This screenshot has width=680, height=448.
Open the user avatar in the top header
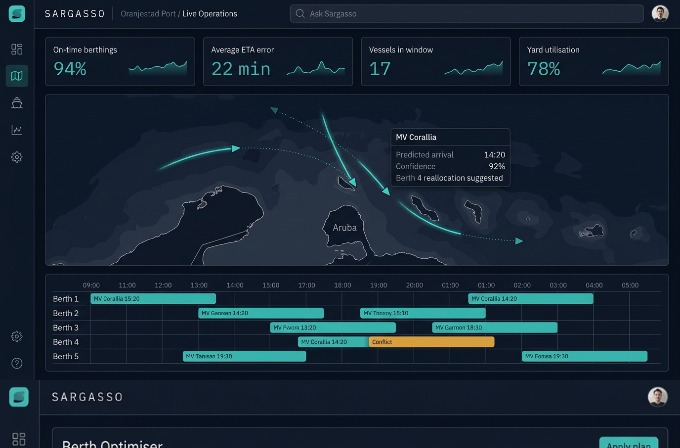pos(660,13)
